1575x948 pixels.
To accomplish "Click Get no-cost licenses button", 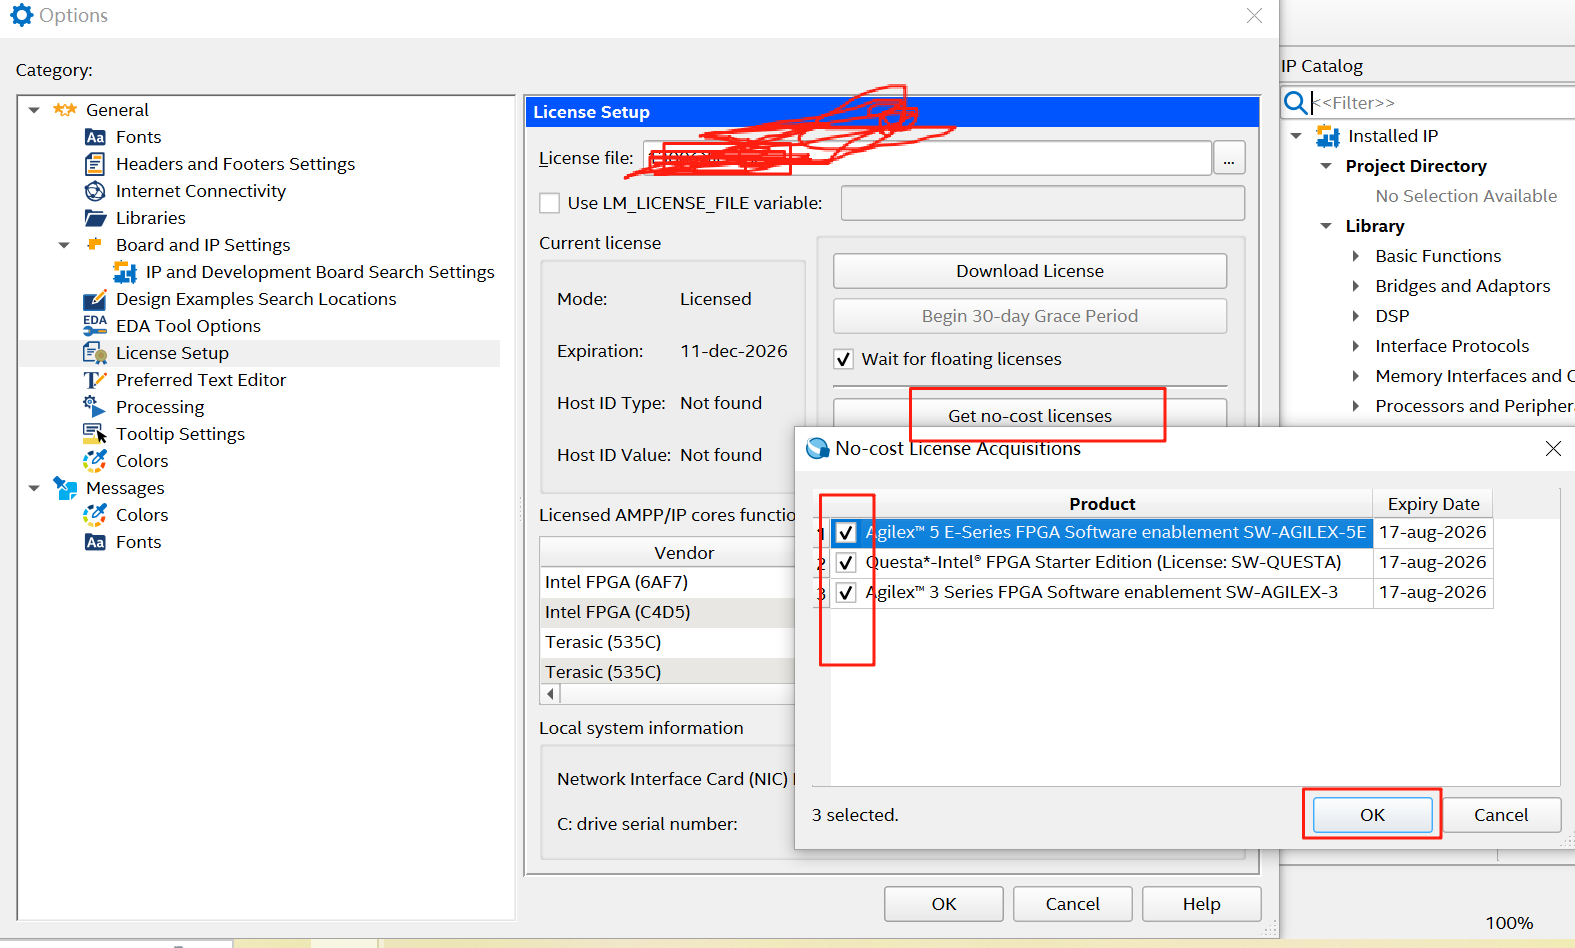I will point(1030,416).
